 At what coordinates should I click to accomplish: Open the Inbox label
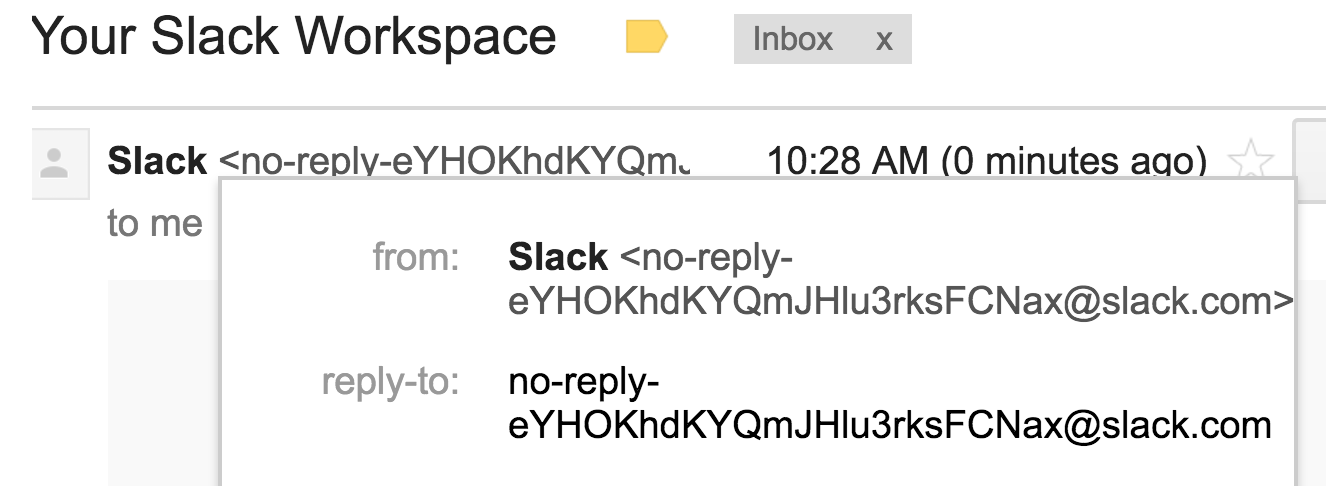(x=793, y=39)
